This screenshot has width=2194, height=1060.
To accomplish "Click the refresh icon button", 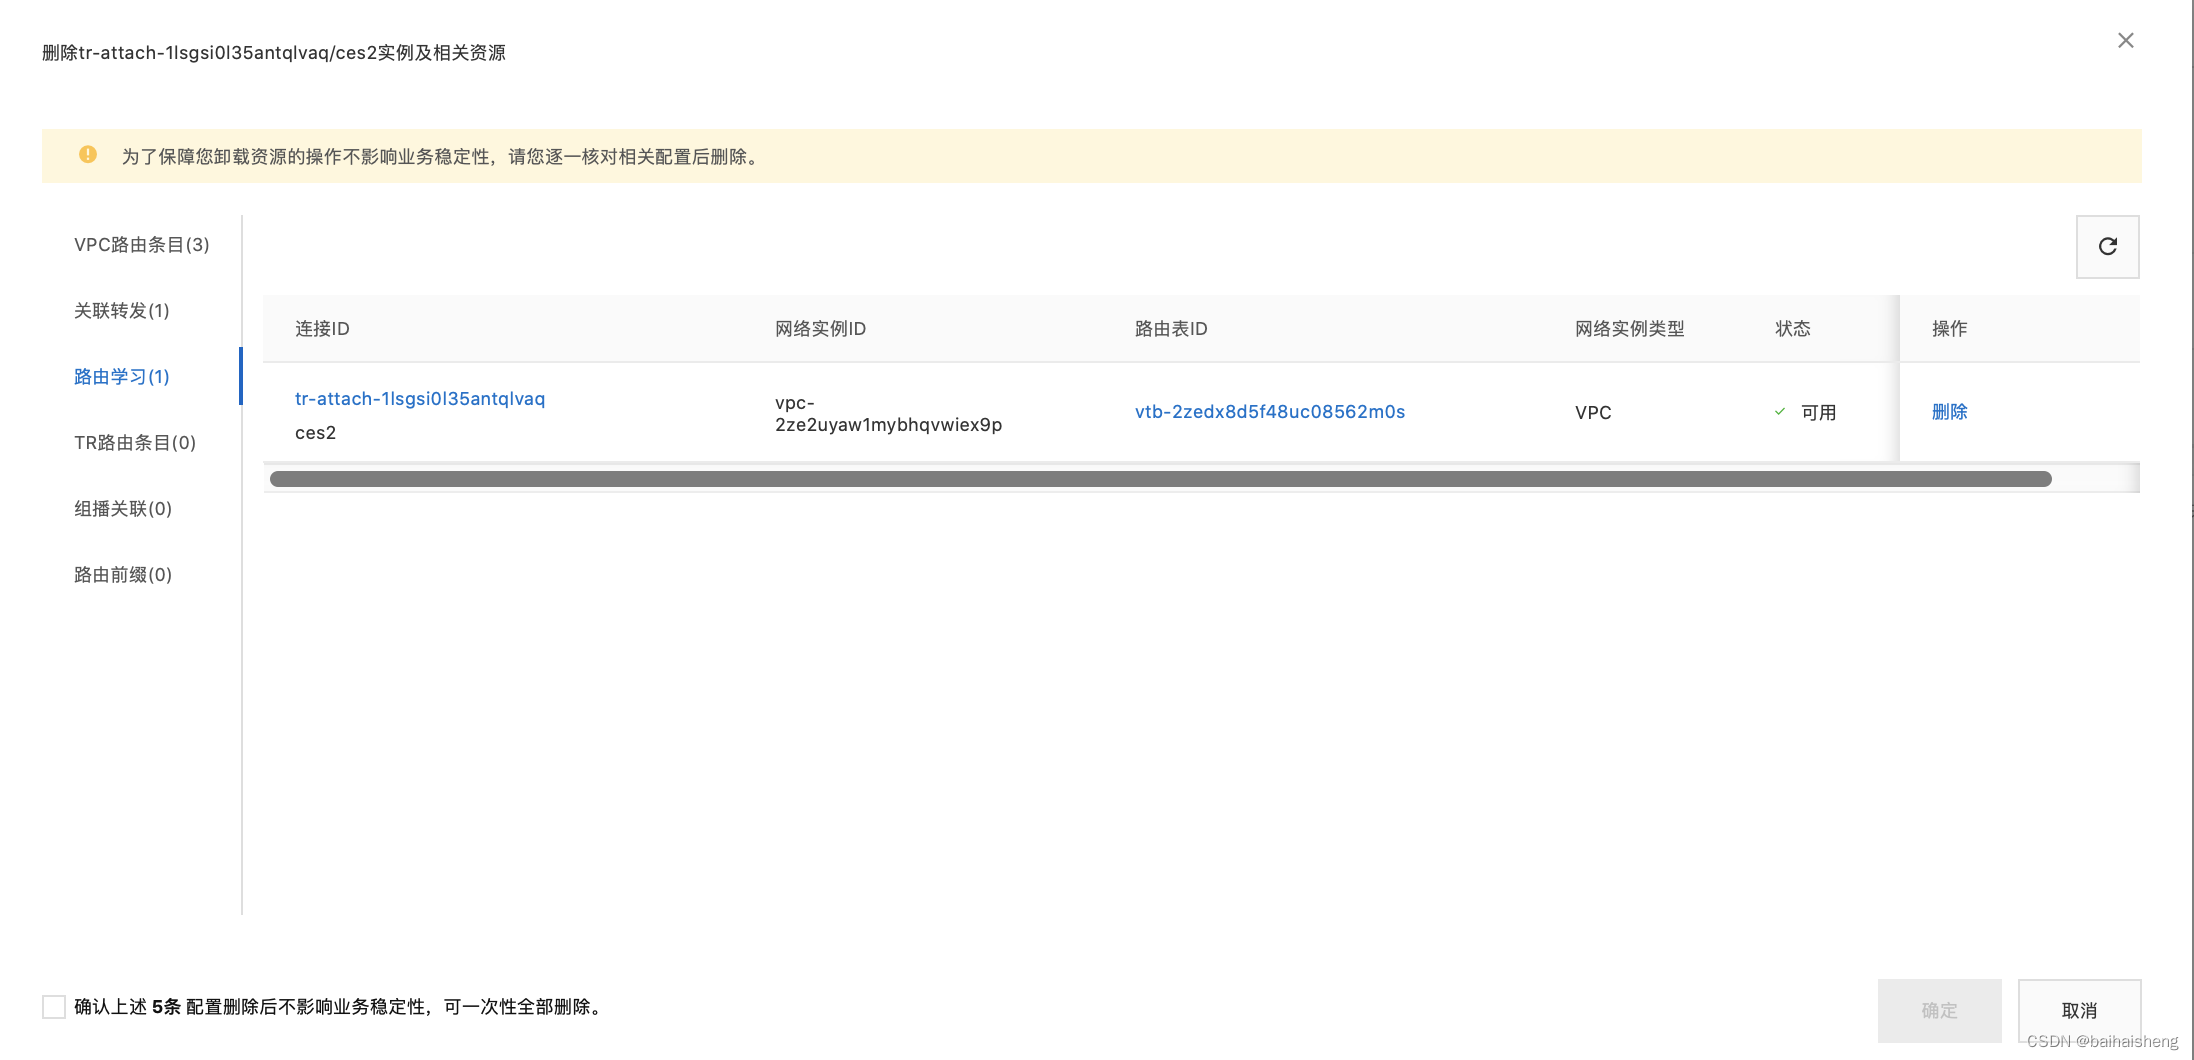I will (x=2107, y=246).
